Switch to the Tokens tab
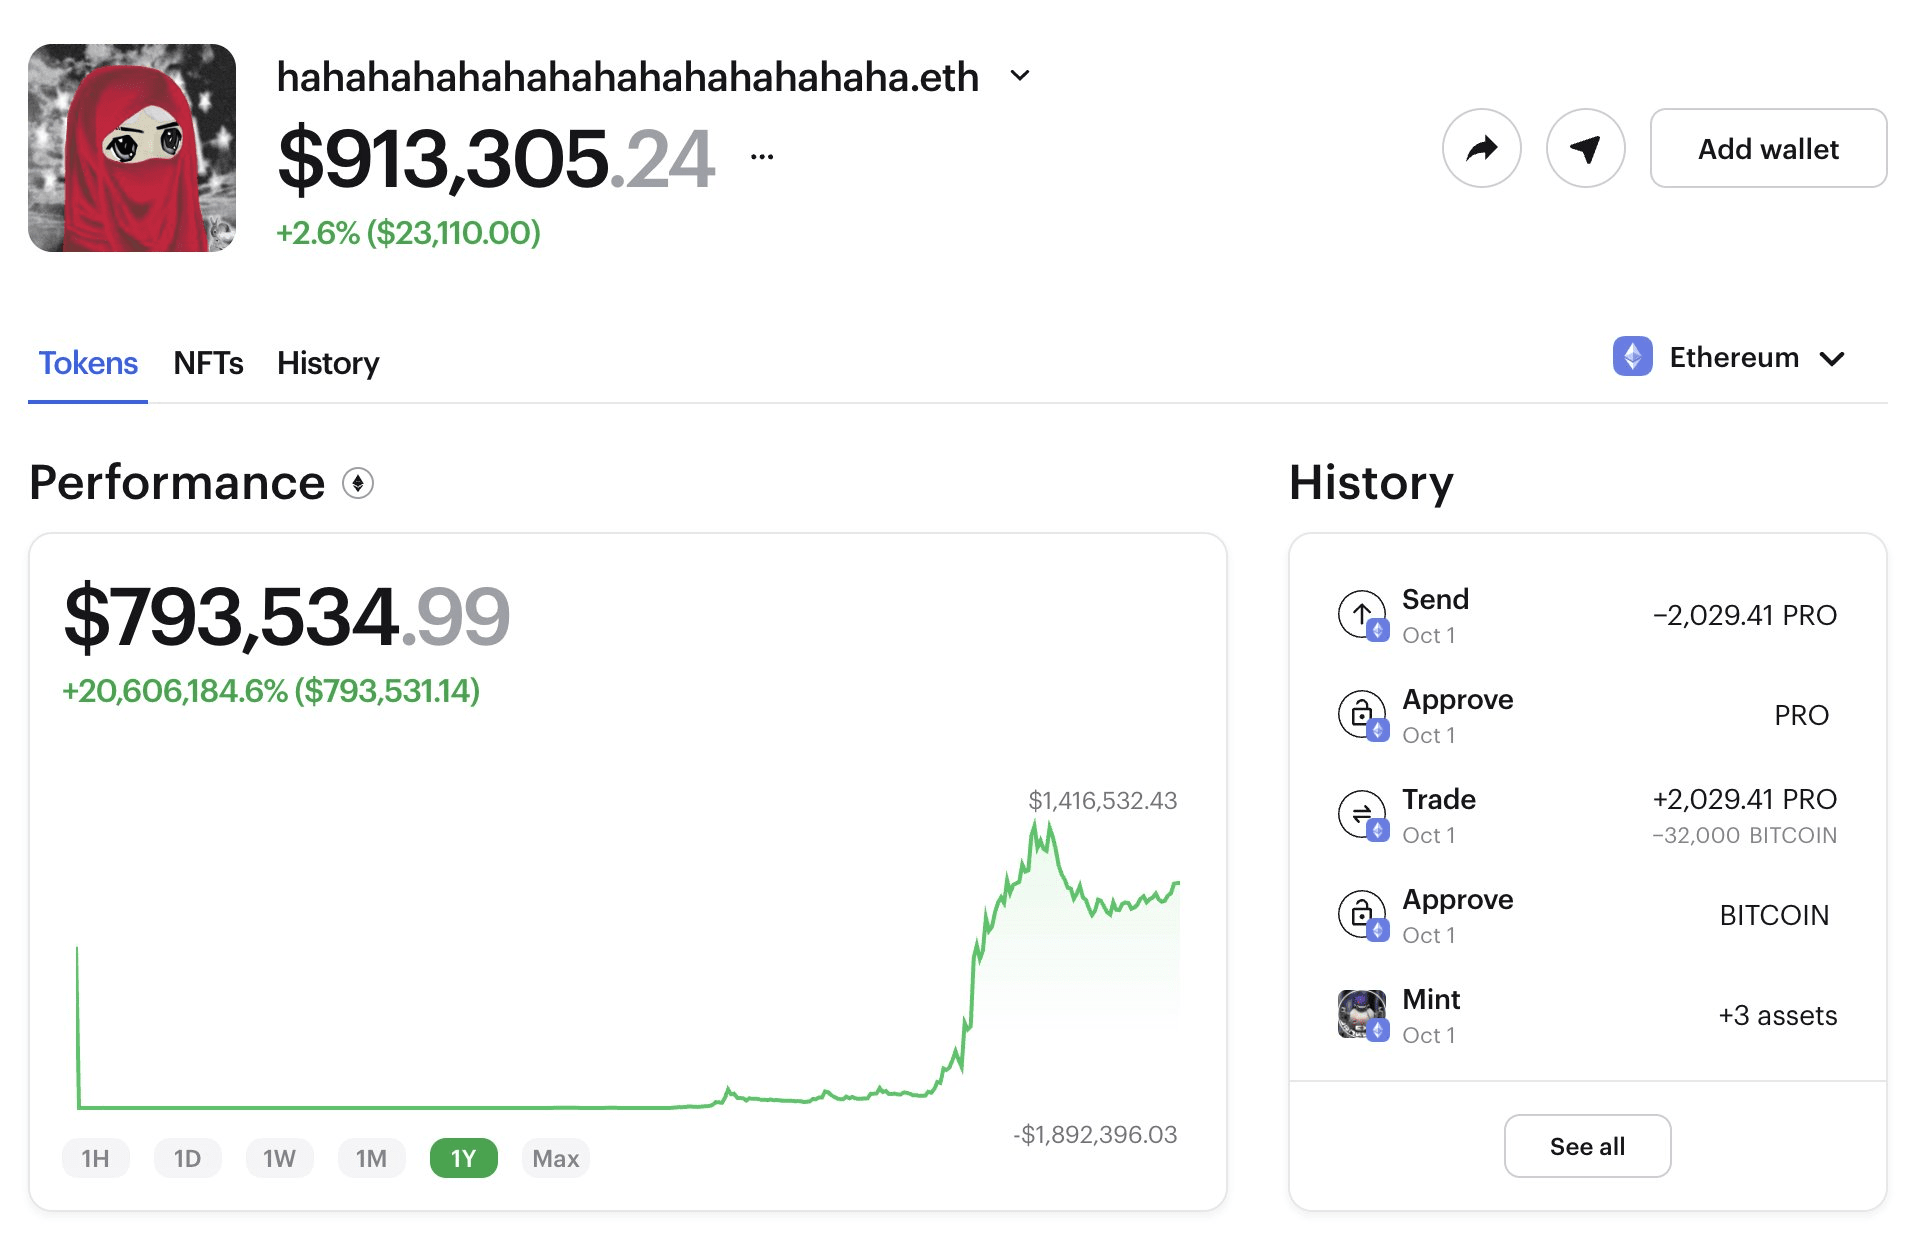 (88, 363)
